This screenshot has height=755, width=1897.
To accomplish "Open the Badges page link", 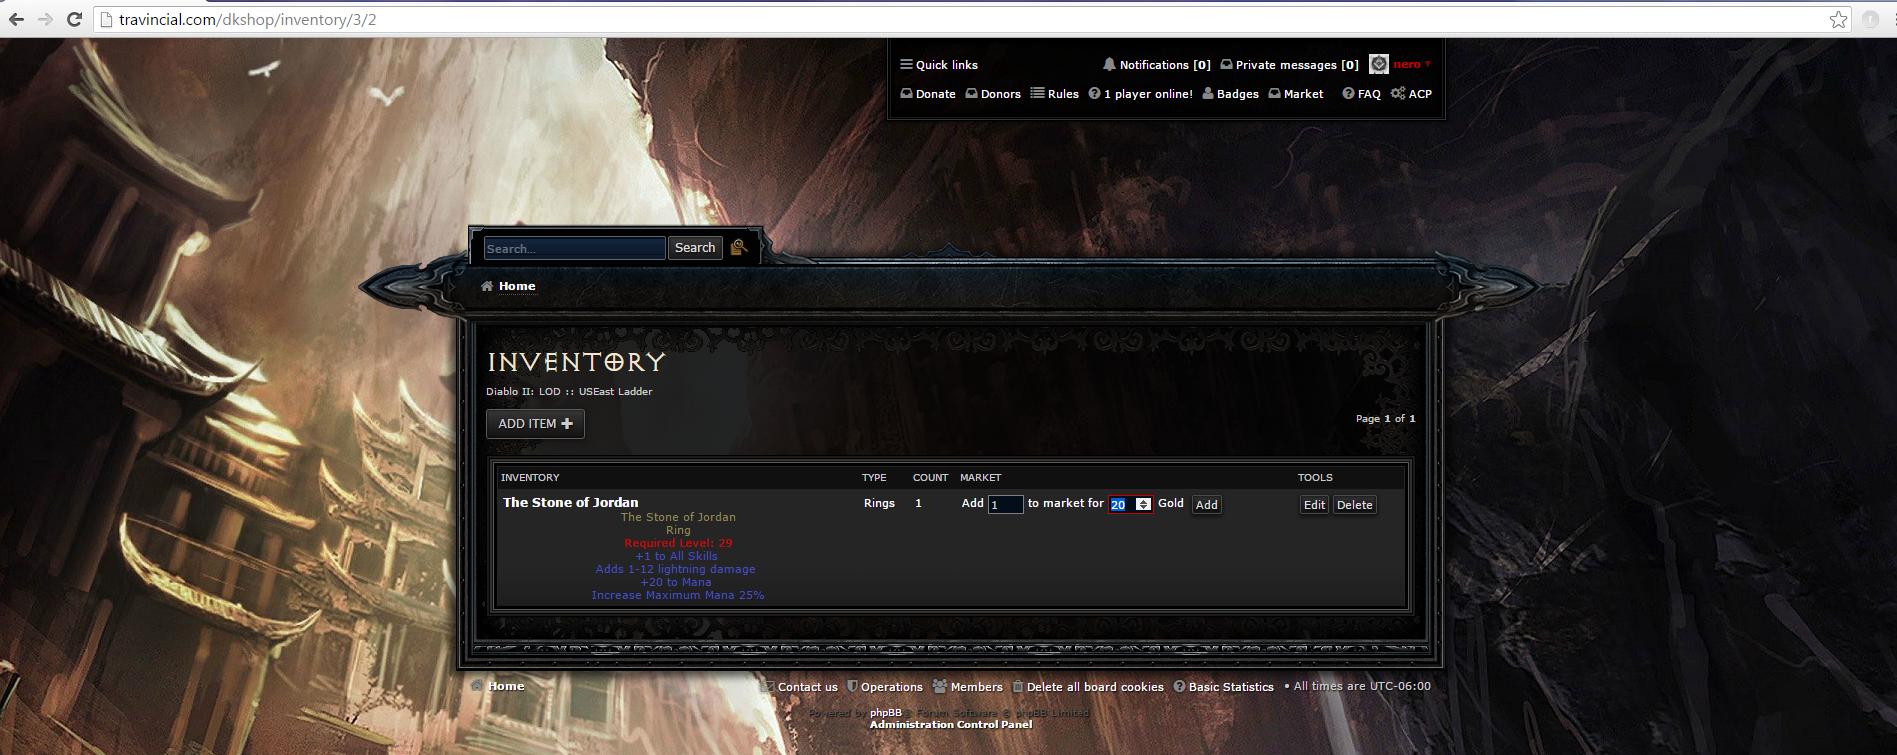I will [x=1238, y=94].
